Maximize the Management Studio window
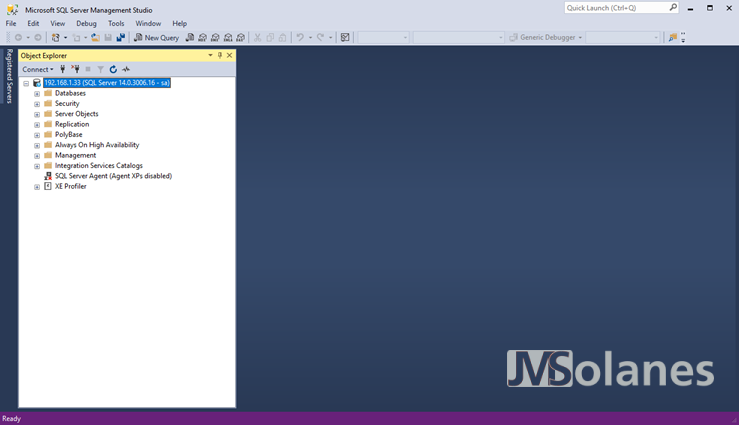The image size is (740, 425). [x=710, y=8]
